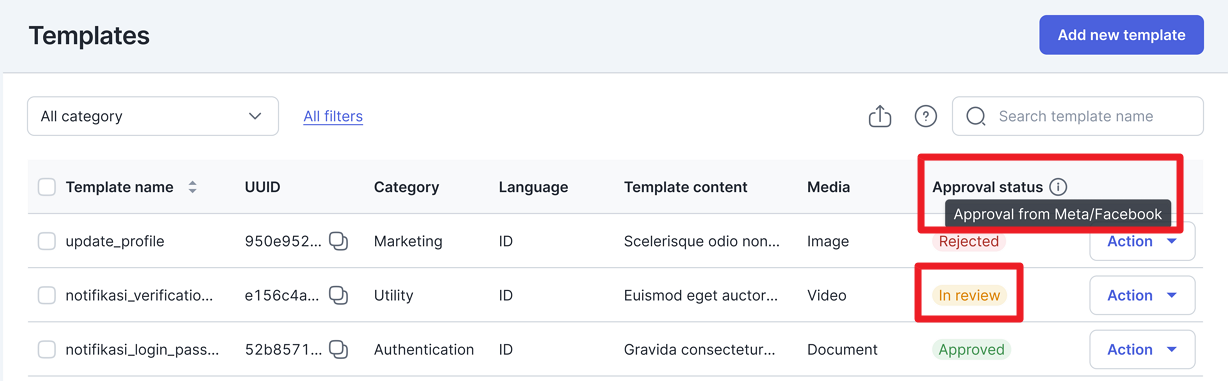Open the All category dropdown
The image size is (1228, 381).
(x=153, y=116)
